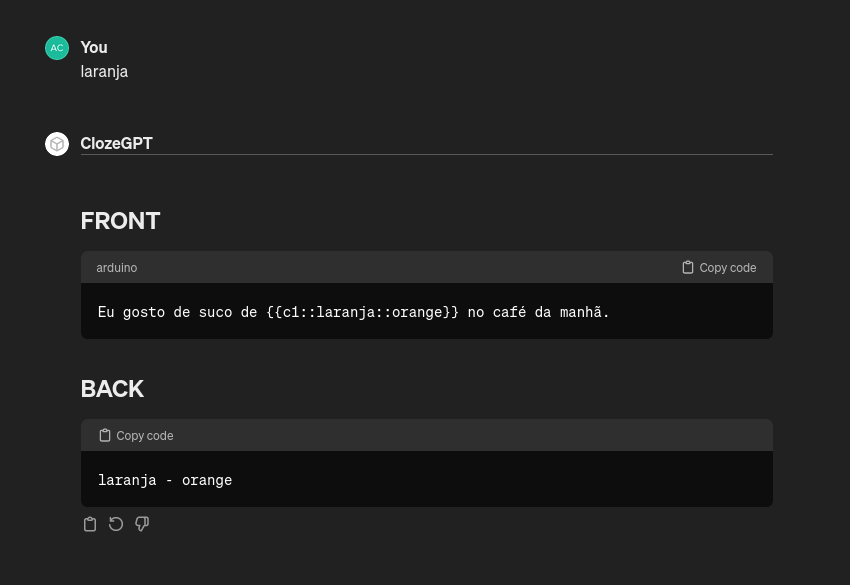The width and height of the screenshot is (850, 585).
Task: Click the divider line below ClozeGPT name
Action: (427, 155)
